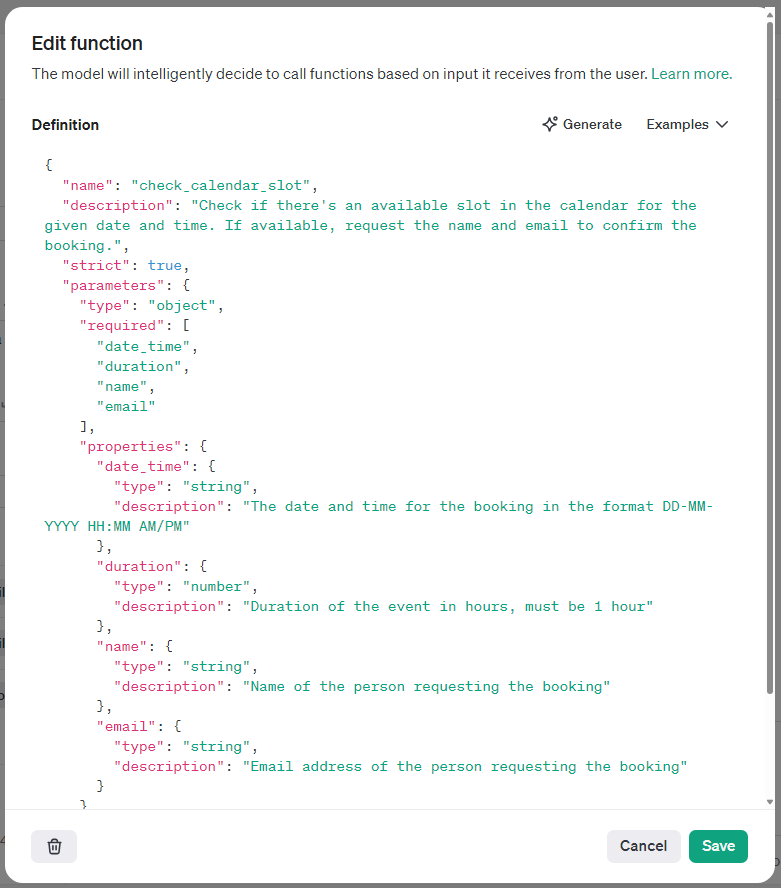Click the "required" key
The image size is (781, 888).
point(121,326)
